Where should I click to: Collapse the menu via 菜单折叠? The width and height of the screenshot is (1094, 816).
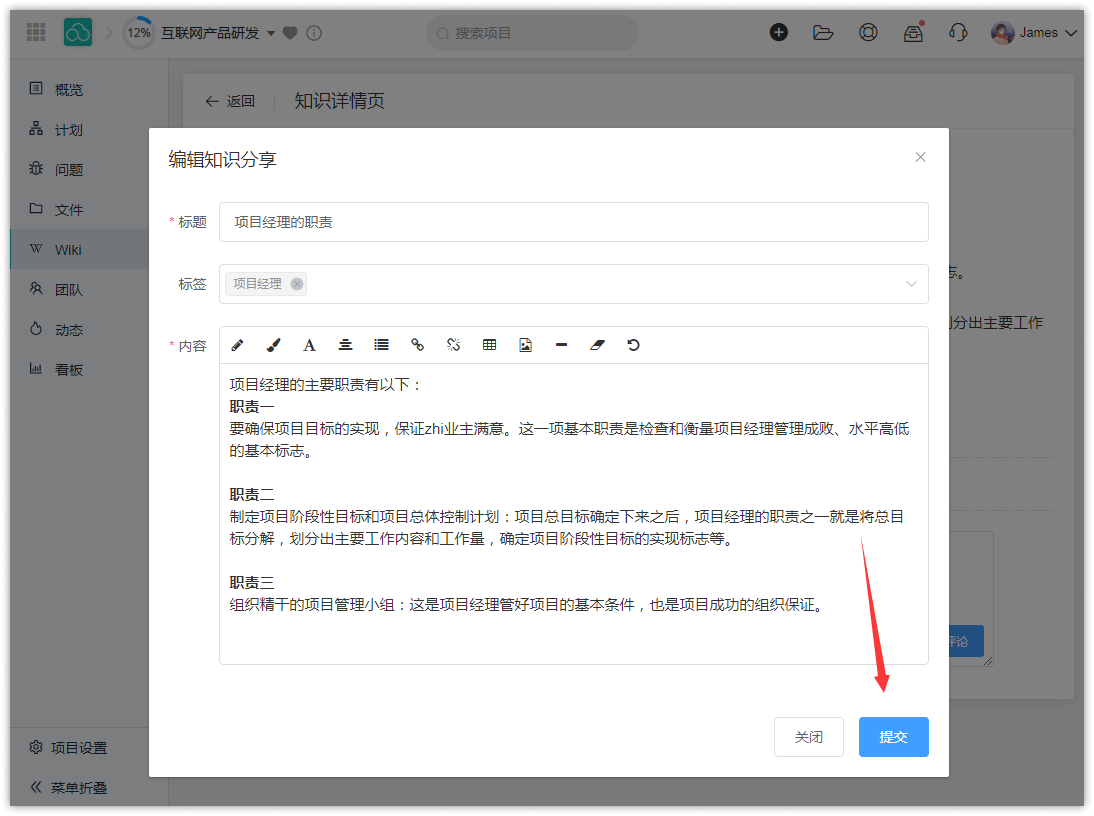point(68,787)
